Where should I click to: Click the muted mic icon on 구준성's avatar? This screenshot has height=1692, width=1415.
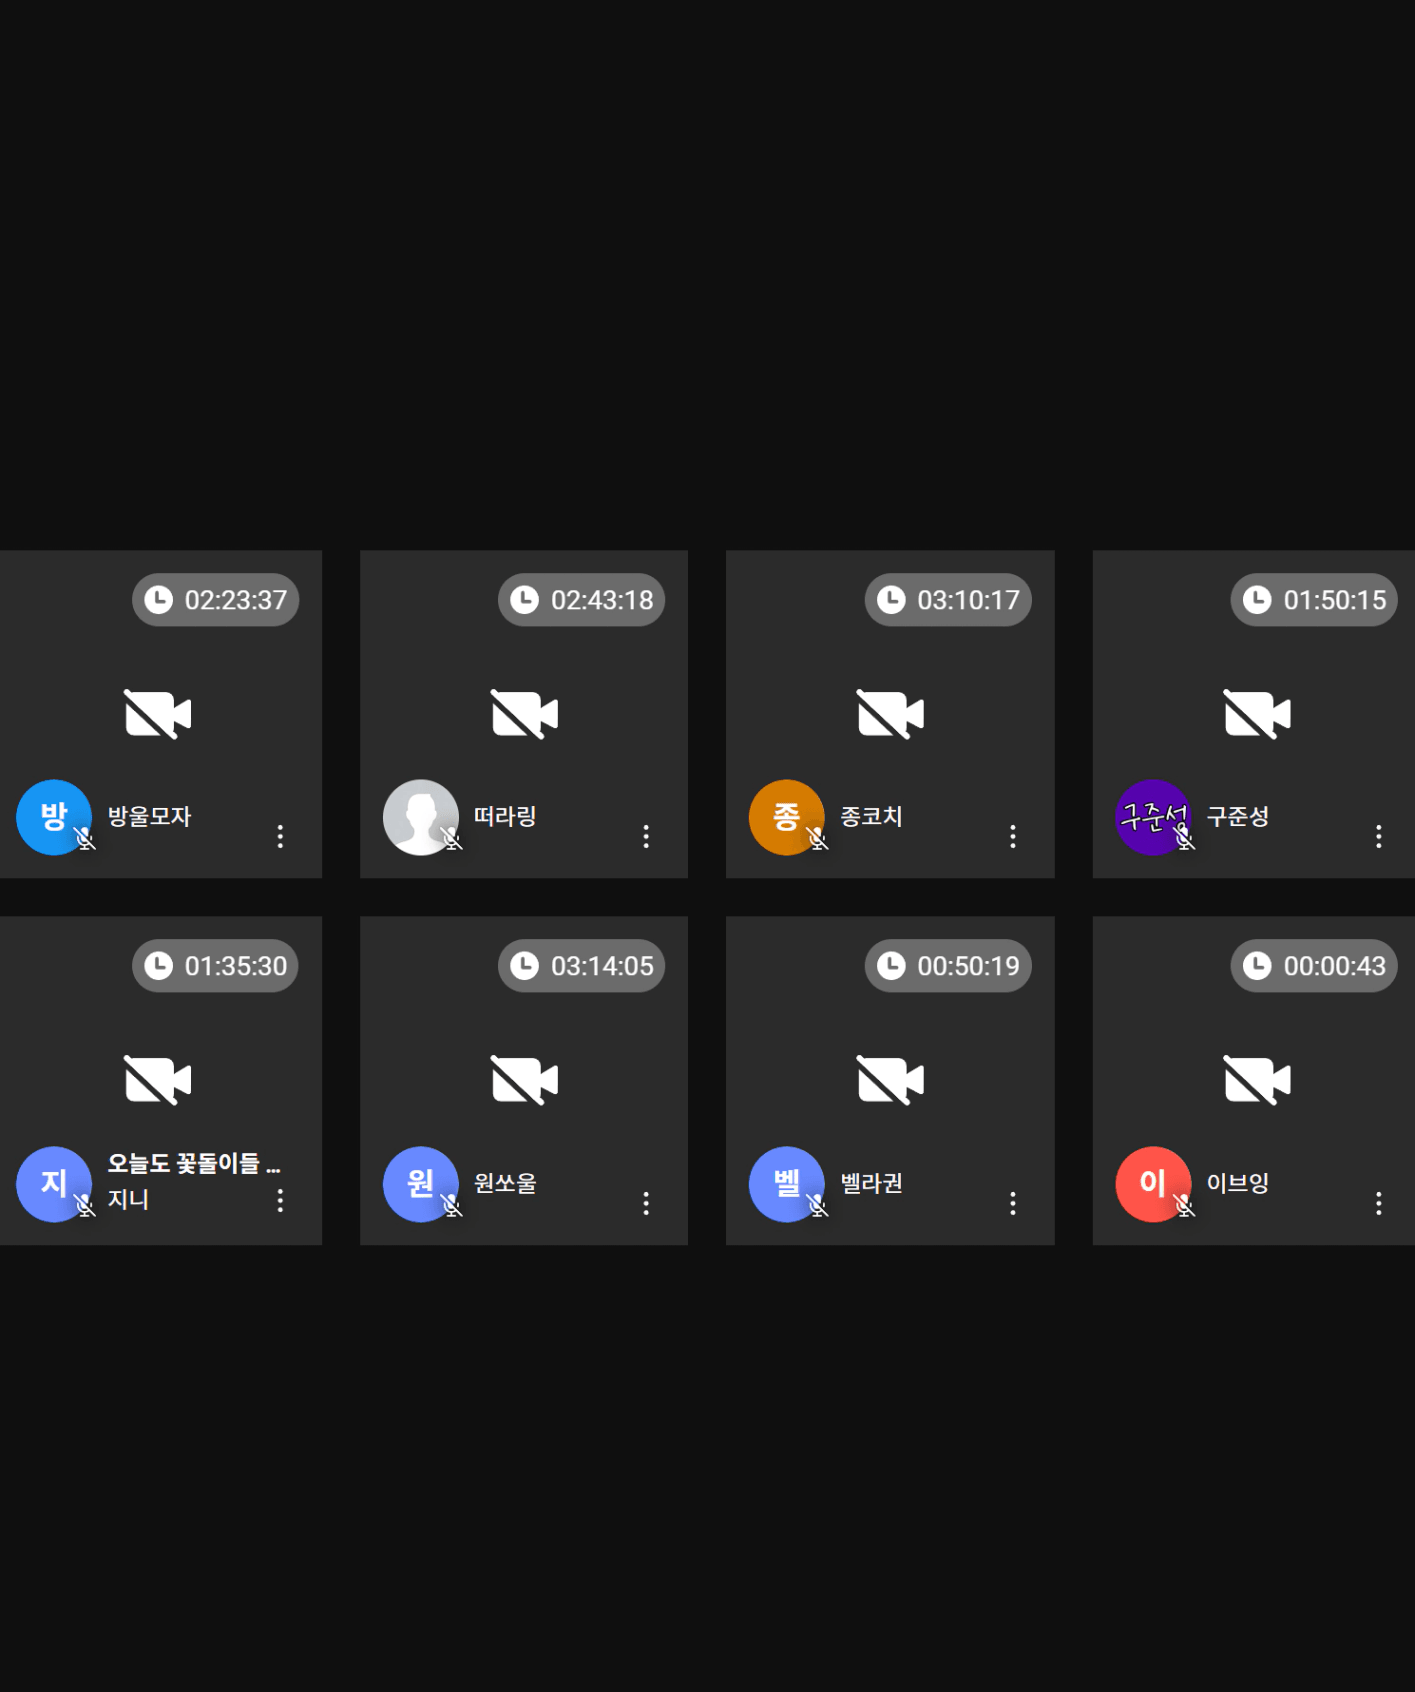point(1184,839)
